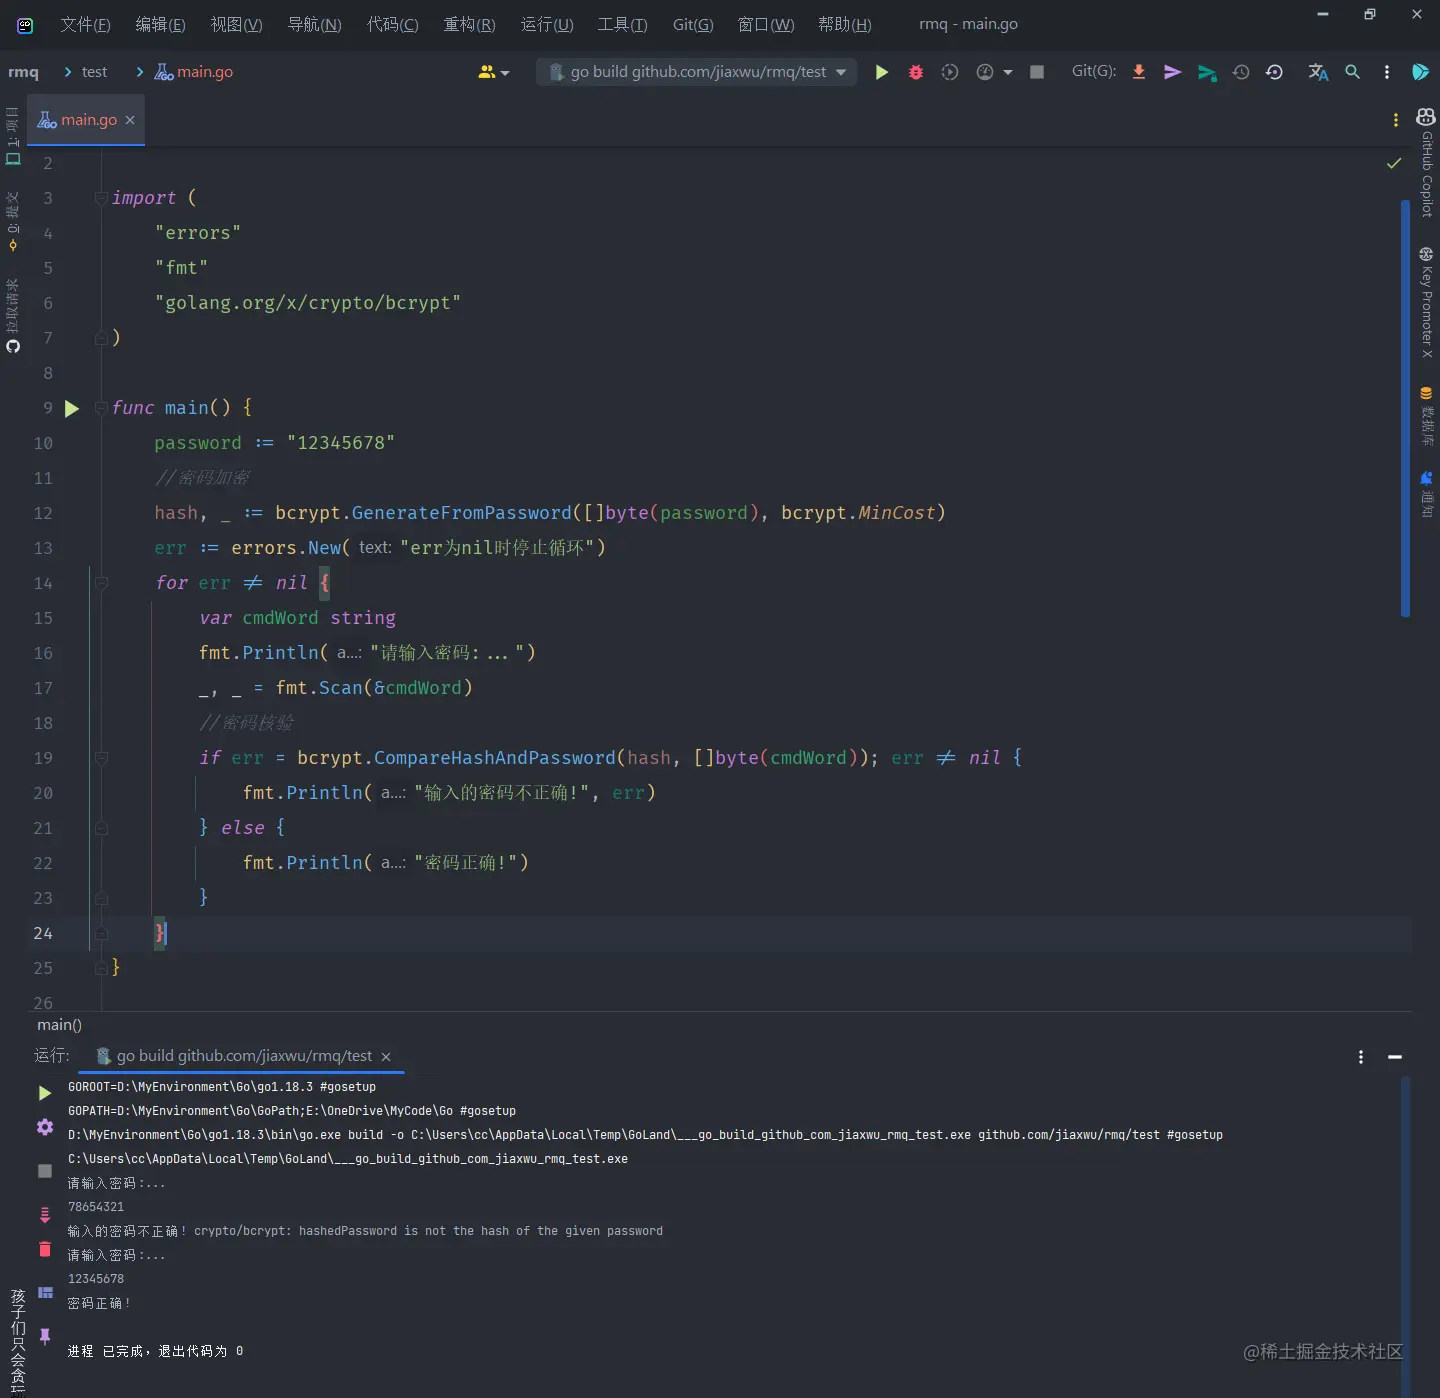
Task: Click main.go breadcrumb
Action: tap(194, 72)
